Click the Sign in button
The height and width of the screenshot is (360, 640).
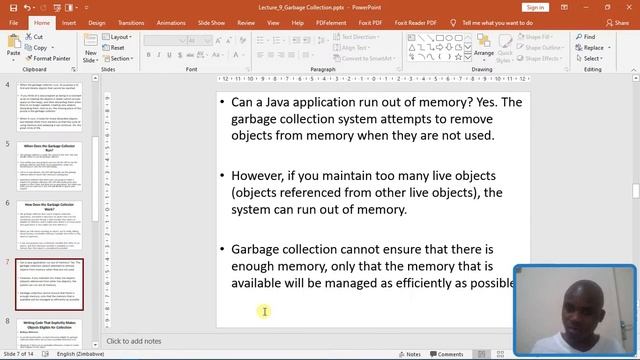(x=535, y=7)
